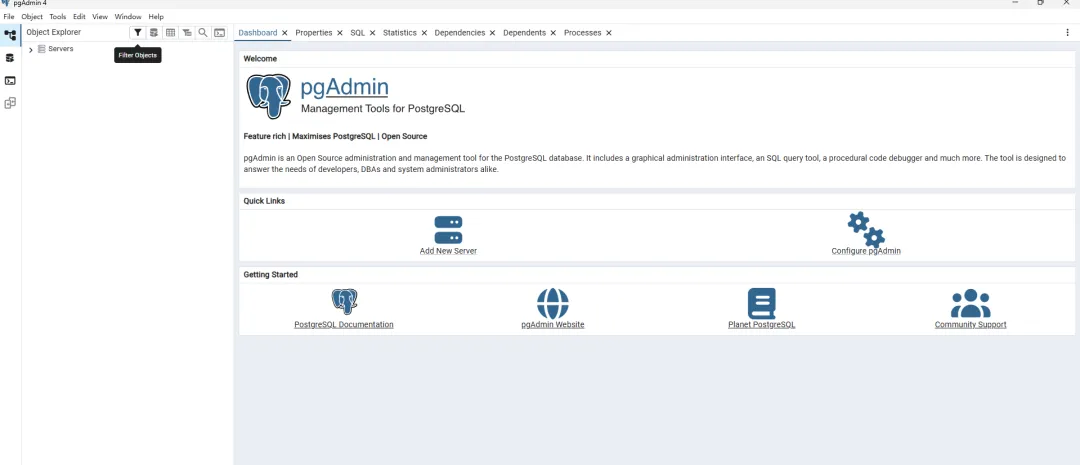This screenshot has width=1080, height=465.
Task: Open the Community Support link text
Action: point(970,324)
